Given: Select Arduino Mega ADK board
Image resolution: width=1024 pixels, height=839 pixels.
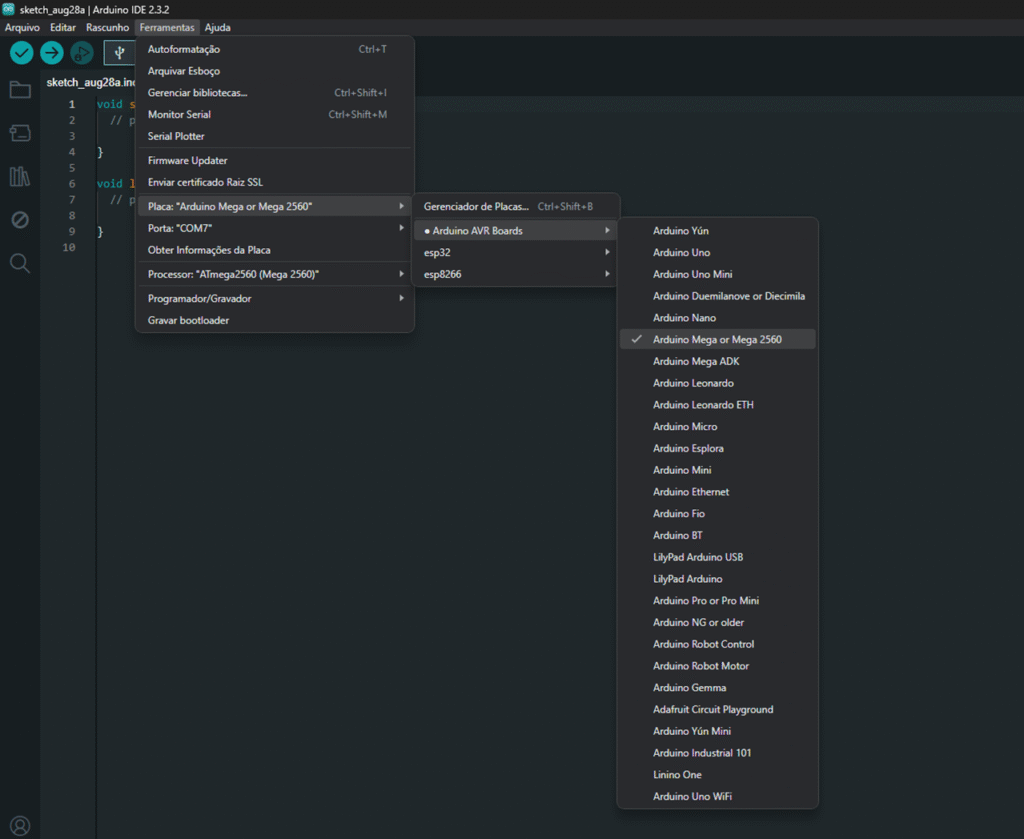Looking at the screenshot, I should click(x=718, y=361).
